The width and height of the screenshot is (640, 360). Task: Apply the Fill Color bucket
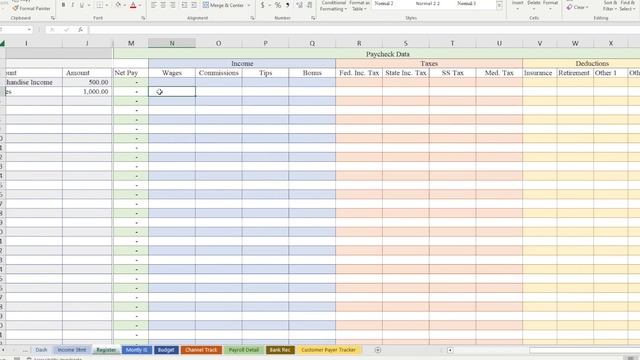click(118, 5)
